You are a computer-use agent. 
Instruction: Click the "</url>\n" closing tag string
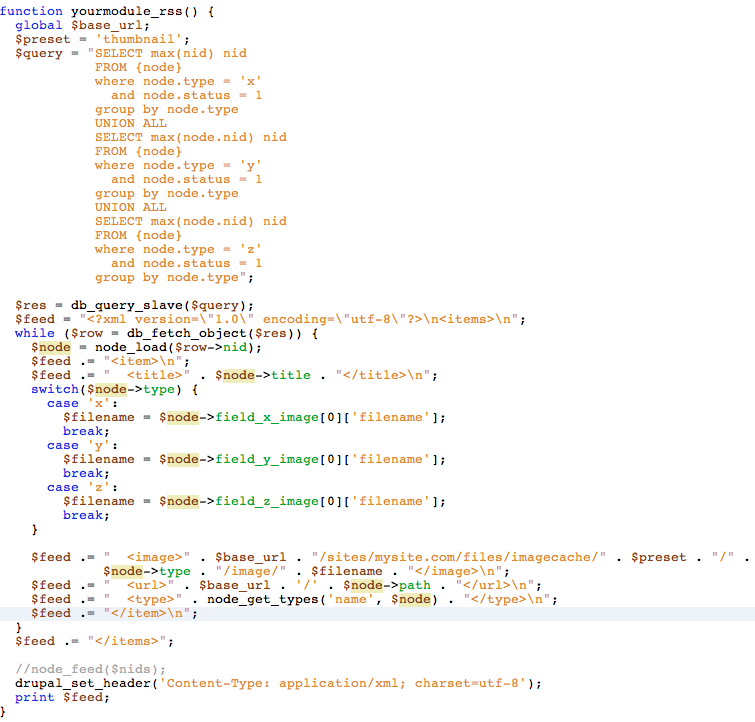click(x=494, y=585)
